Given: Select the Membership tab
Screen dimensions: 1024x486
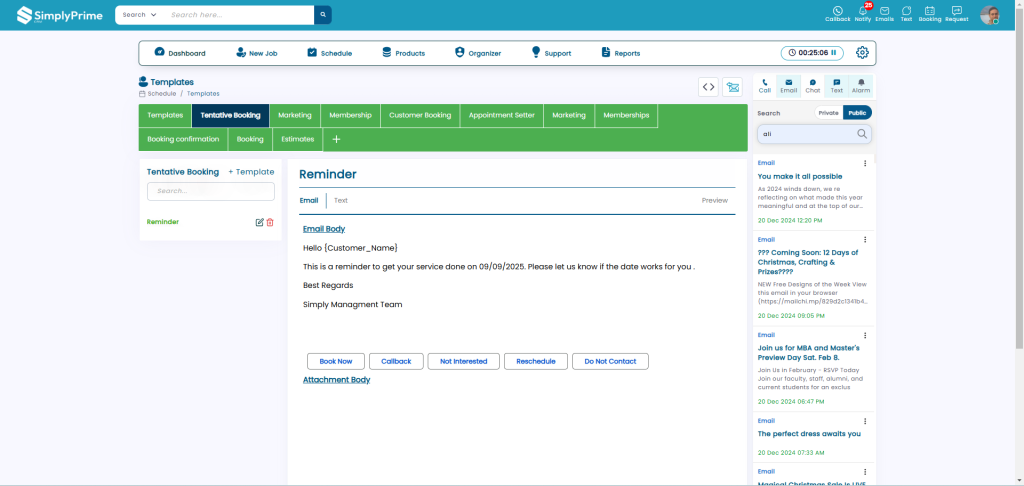Looking at the screenshot, I should pos(351,115).
